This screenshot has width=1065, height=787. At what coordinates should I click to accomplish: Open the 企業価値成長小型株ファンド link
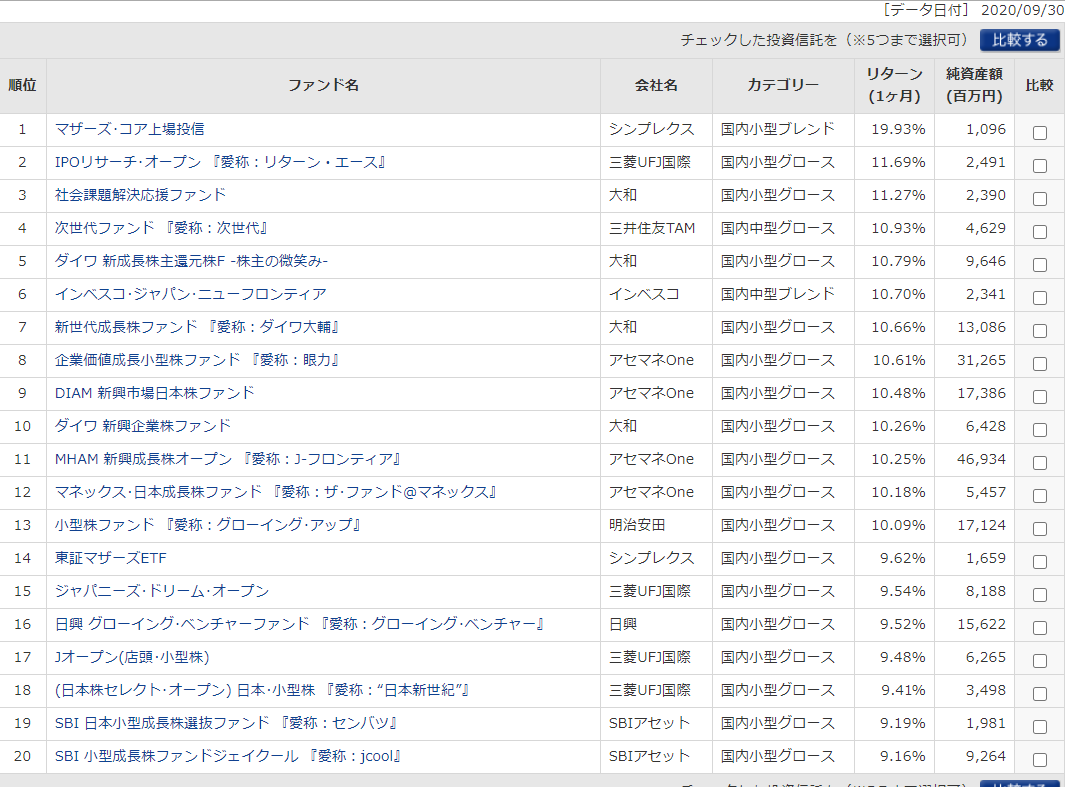coord(197,360)
